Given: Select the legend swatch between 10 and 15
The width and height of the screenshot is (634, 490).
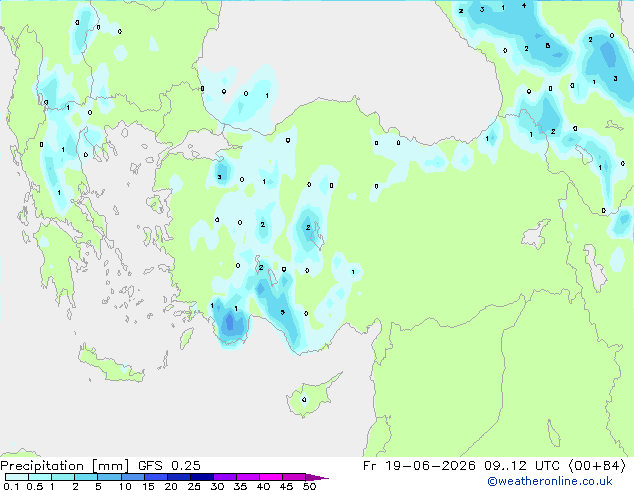Looking at the screenshot, I should click(132, 477).
